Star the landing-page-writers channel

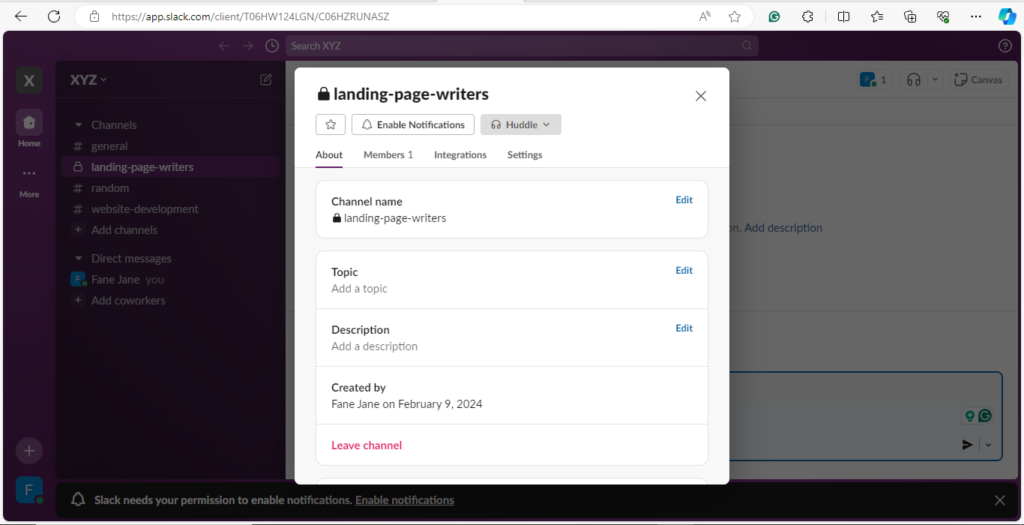click(330, 125)
